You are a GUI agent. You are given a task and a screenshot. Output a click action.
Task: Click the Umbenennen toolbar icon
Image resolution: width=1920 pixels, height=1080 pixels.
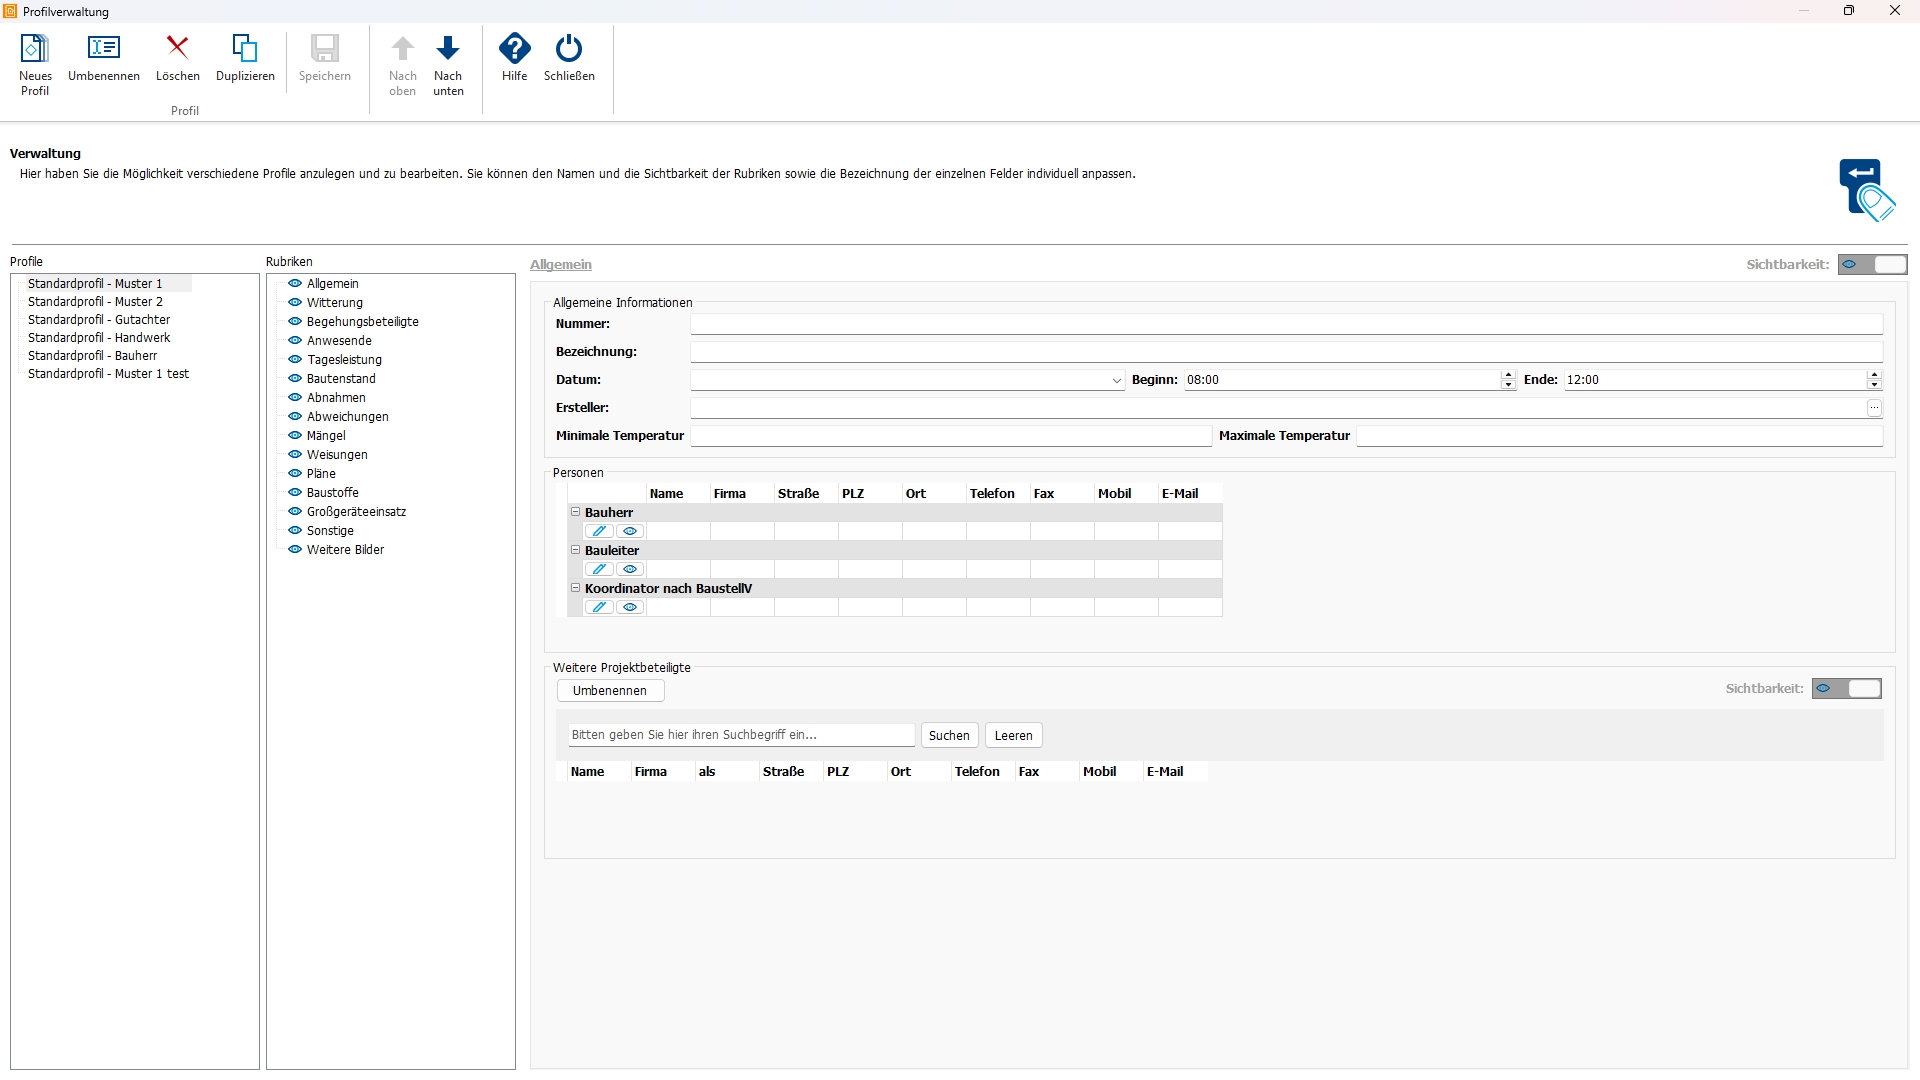point(103,49)
